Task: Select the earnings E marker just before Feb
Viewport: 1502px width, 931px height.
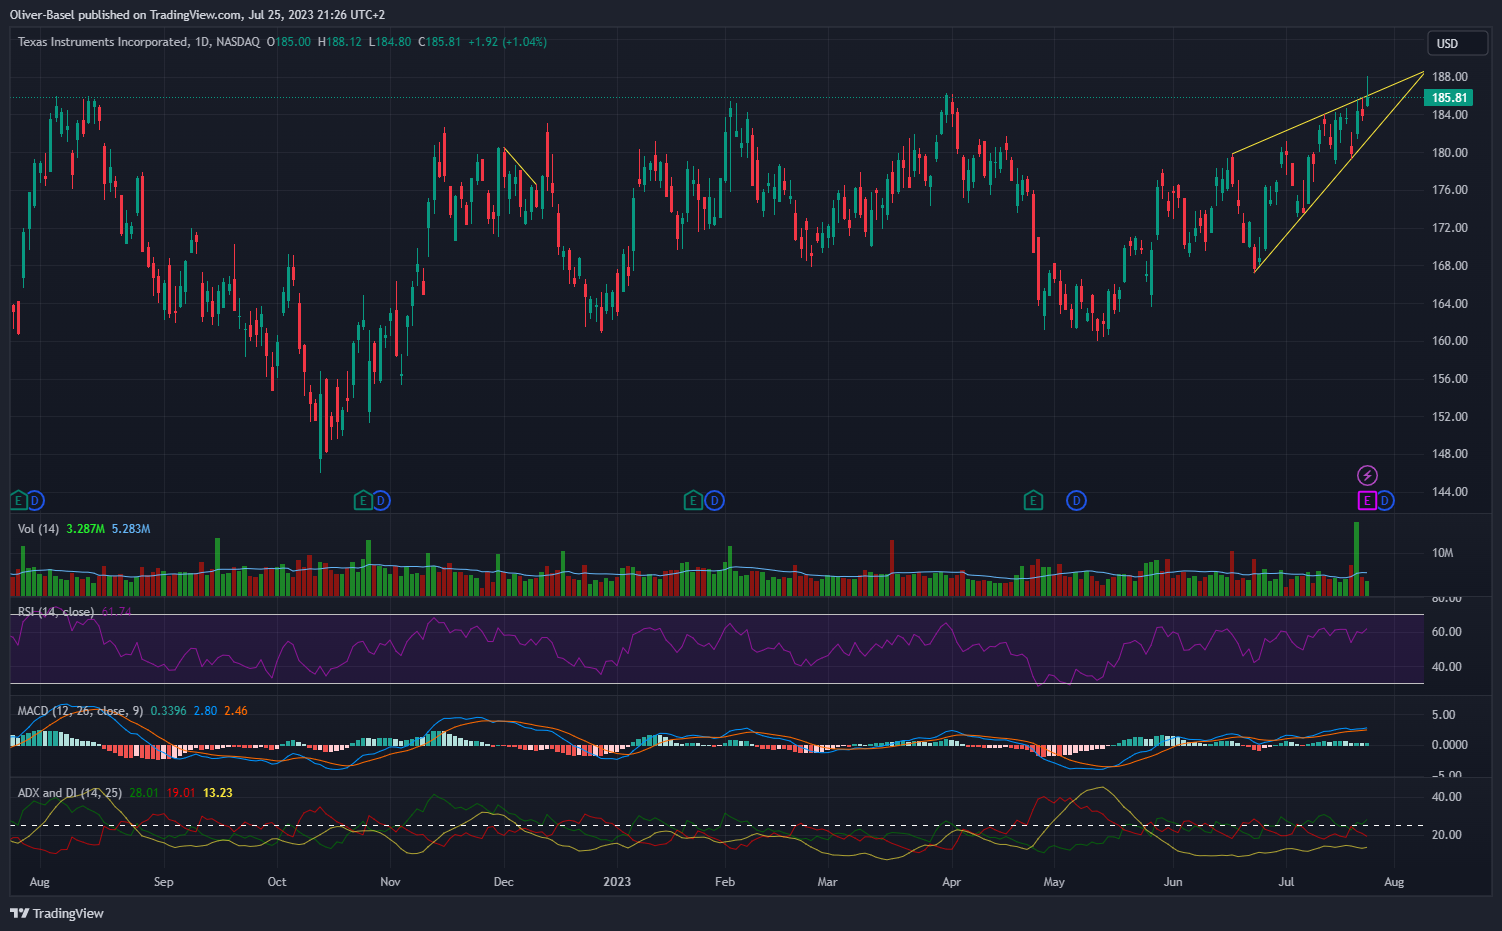Action: coord(693,500)
